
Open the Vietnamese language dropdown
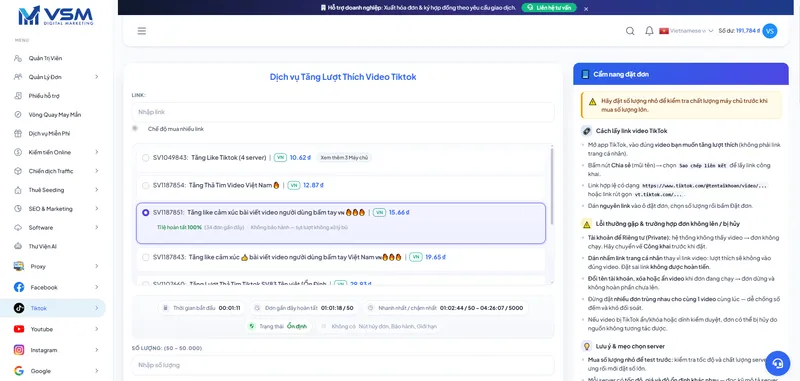point(686,31)
